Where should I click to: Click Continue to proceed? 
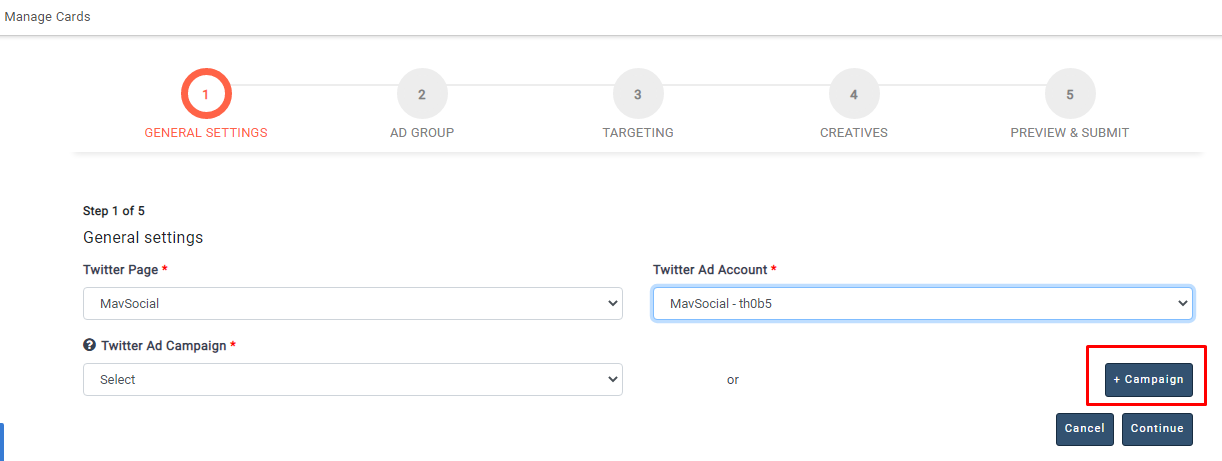(1157, 429)
